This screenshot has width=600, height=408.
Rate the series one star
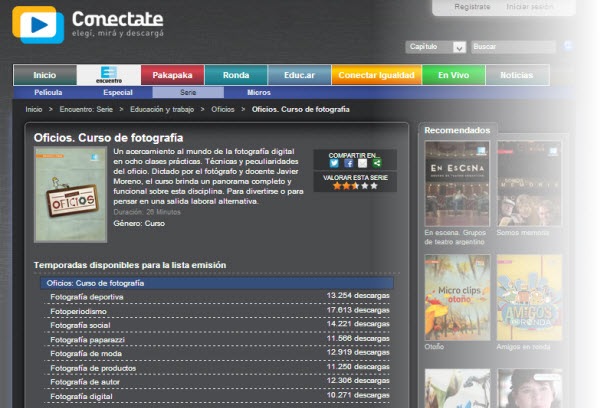coord(337,186)
